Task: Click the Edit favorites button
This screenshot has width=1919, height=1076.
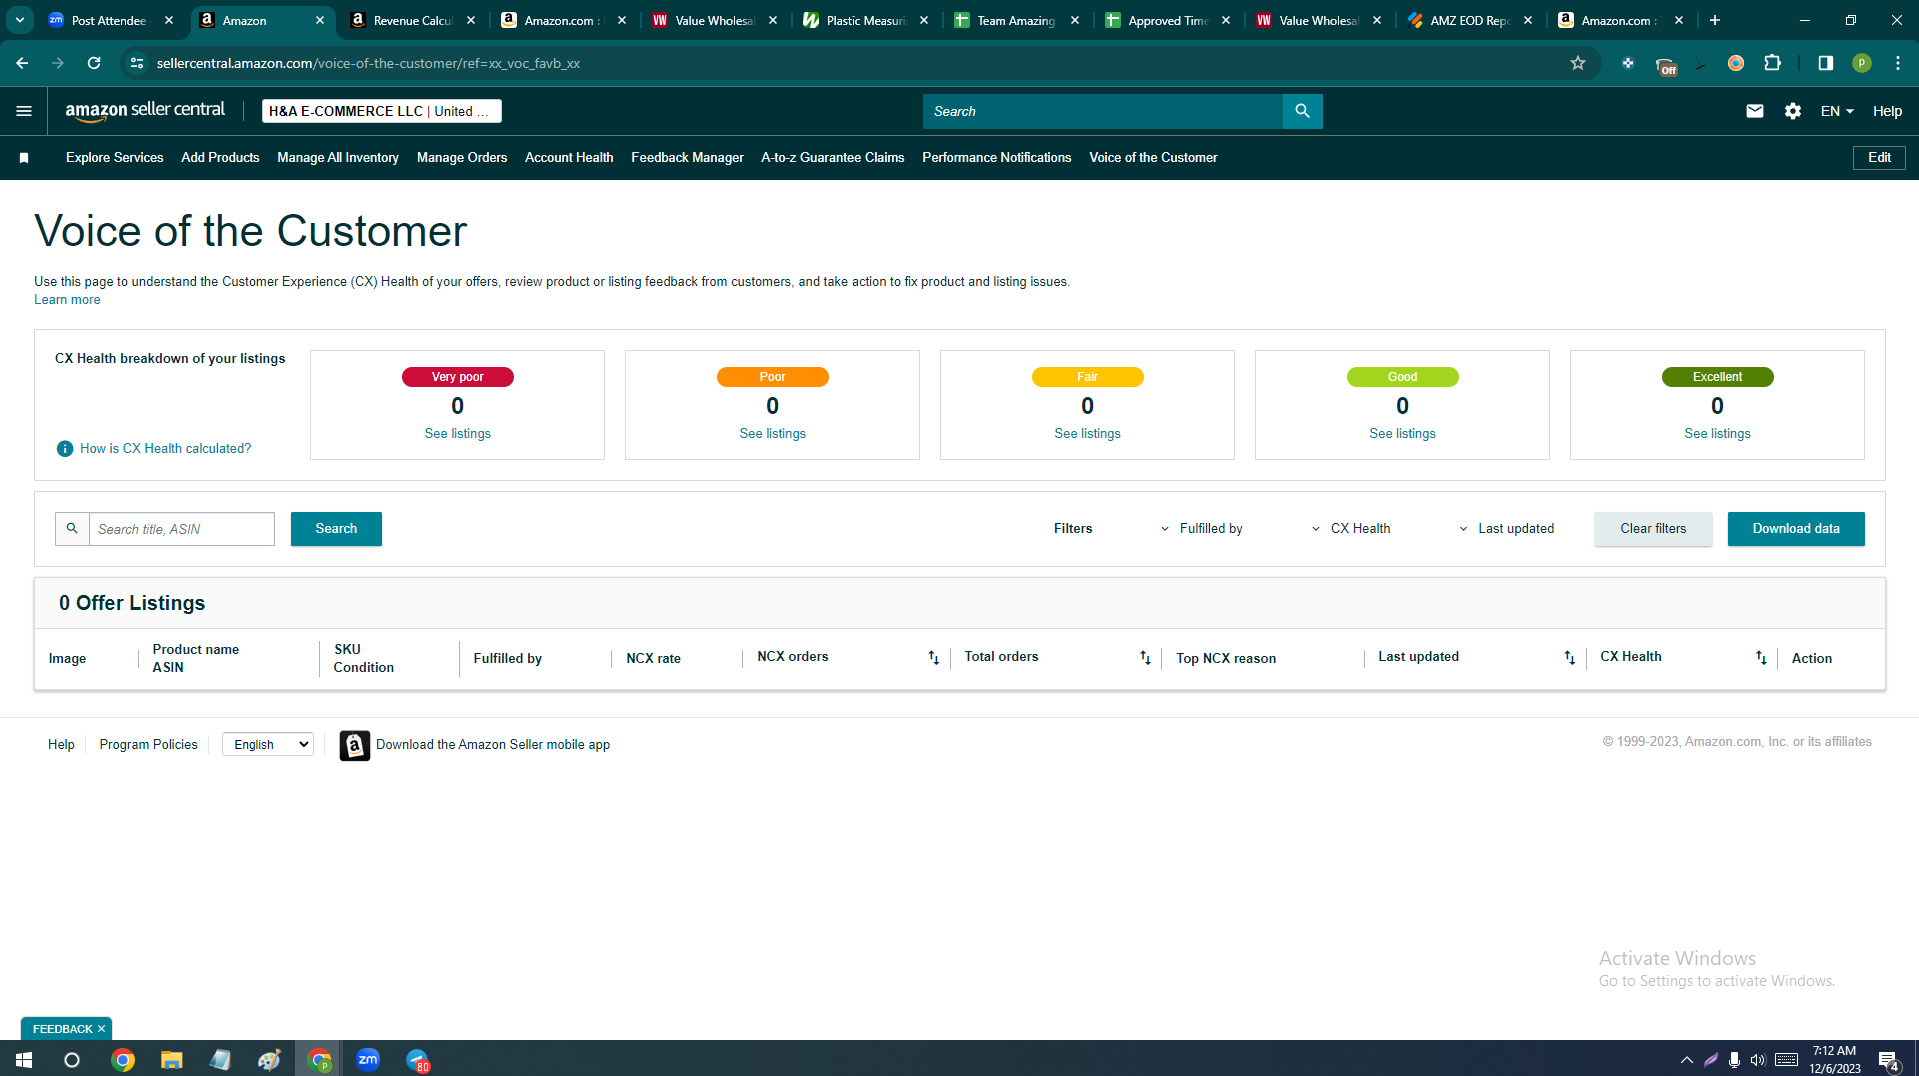Action: point(1879,158)
